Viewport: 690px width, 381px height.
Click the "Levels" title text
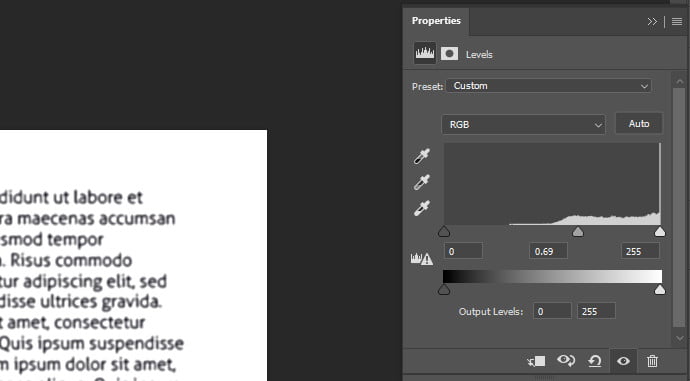tap(479, 55)
